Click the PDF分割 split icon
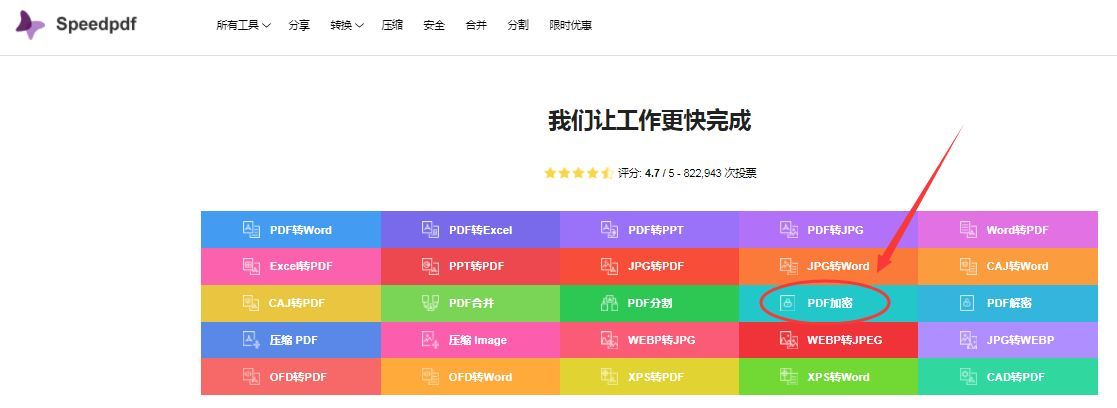This screenshot has width=1117, height=408. pos(609,303)
